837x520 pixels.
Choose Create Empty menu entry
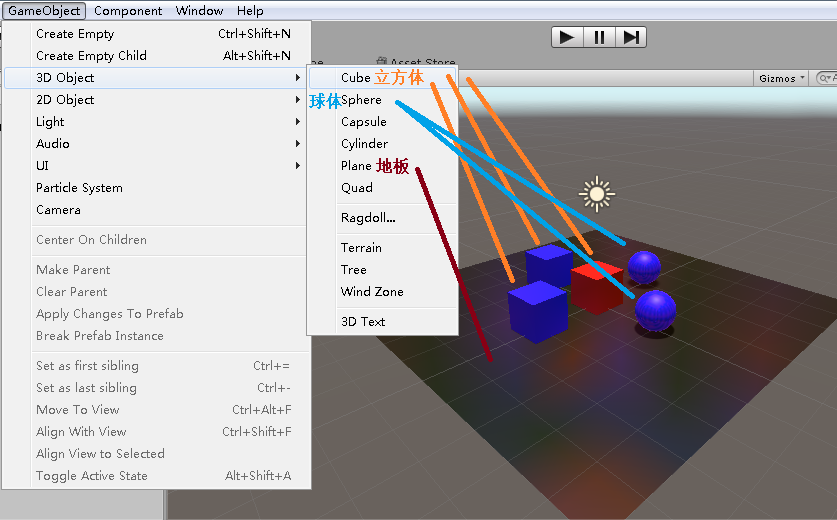point(157,34)
